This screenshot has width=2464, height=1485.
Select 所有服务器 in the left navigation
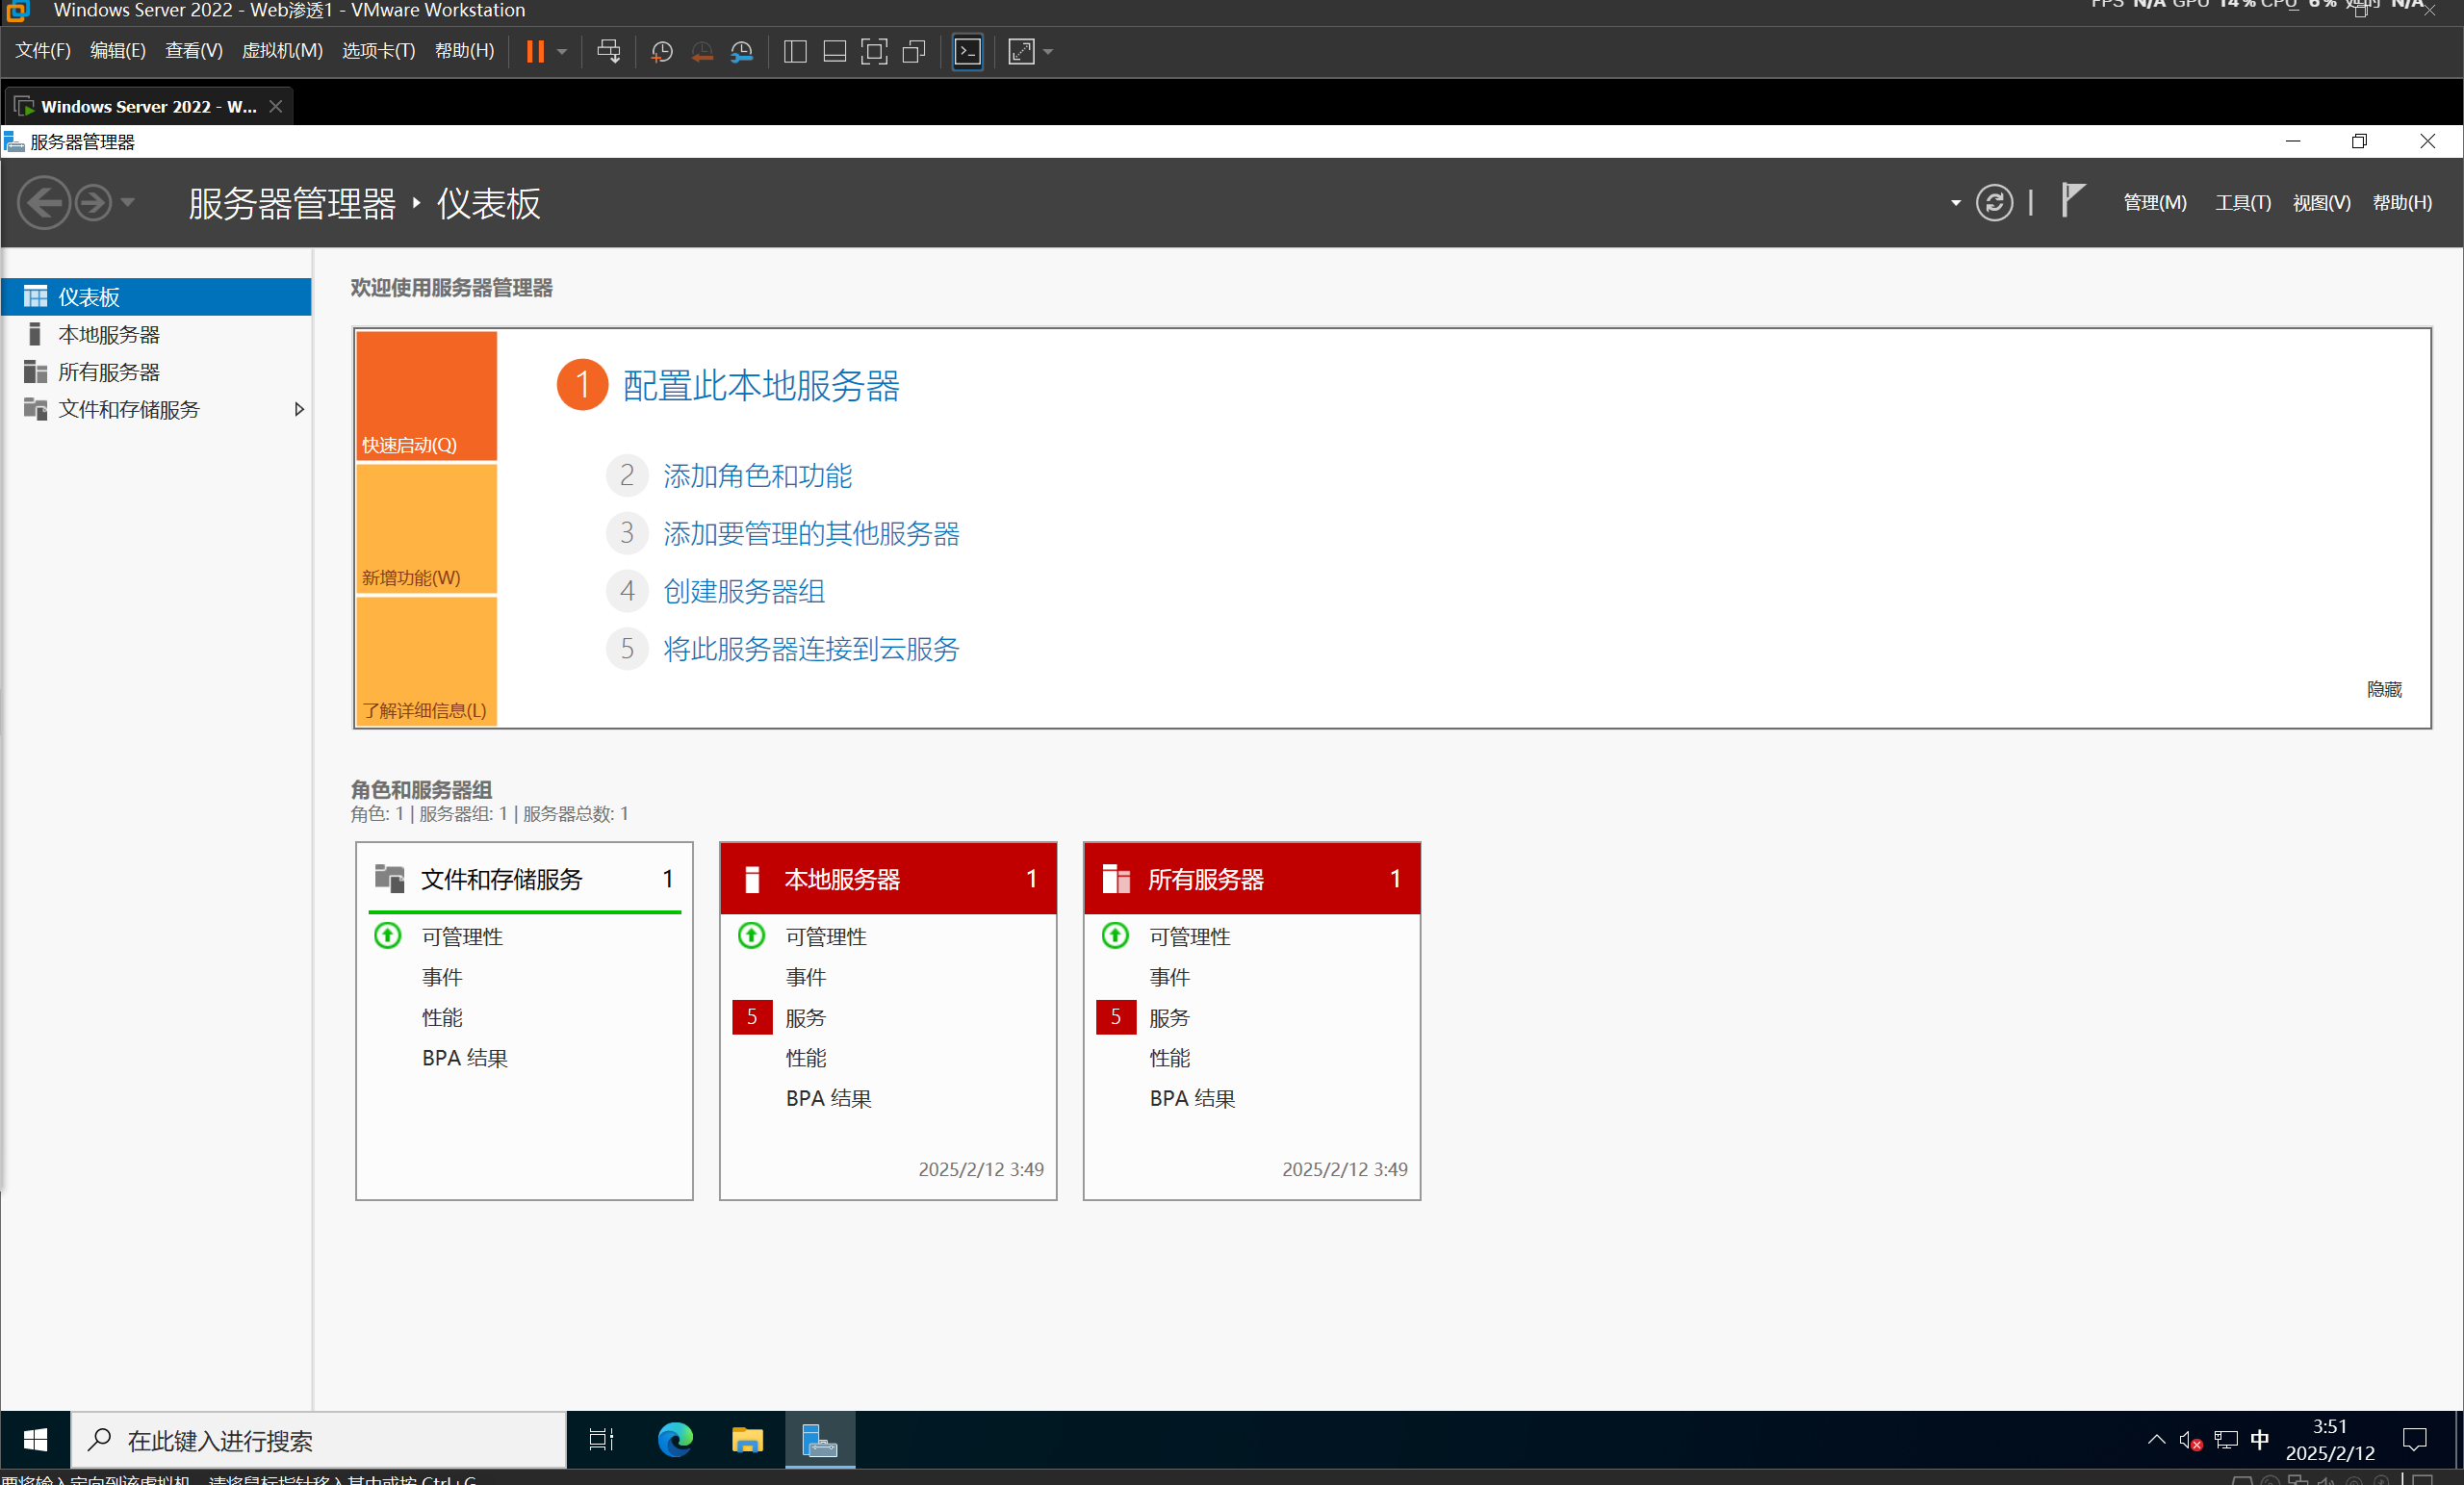click(x=156, y=372)
